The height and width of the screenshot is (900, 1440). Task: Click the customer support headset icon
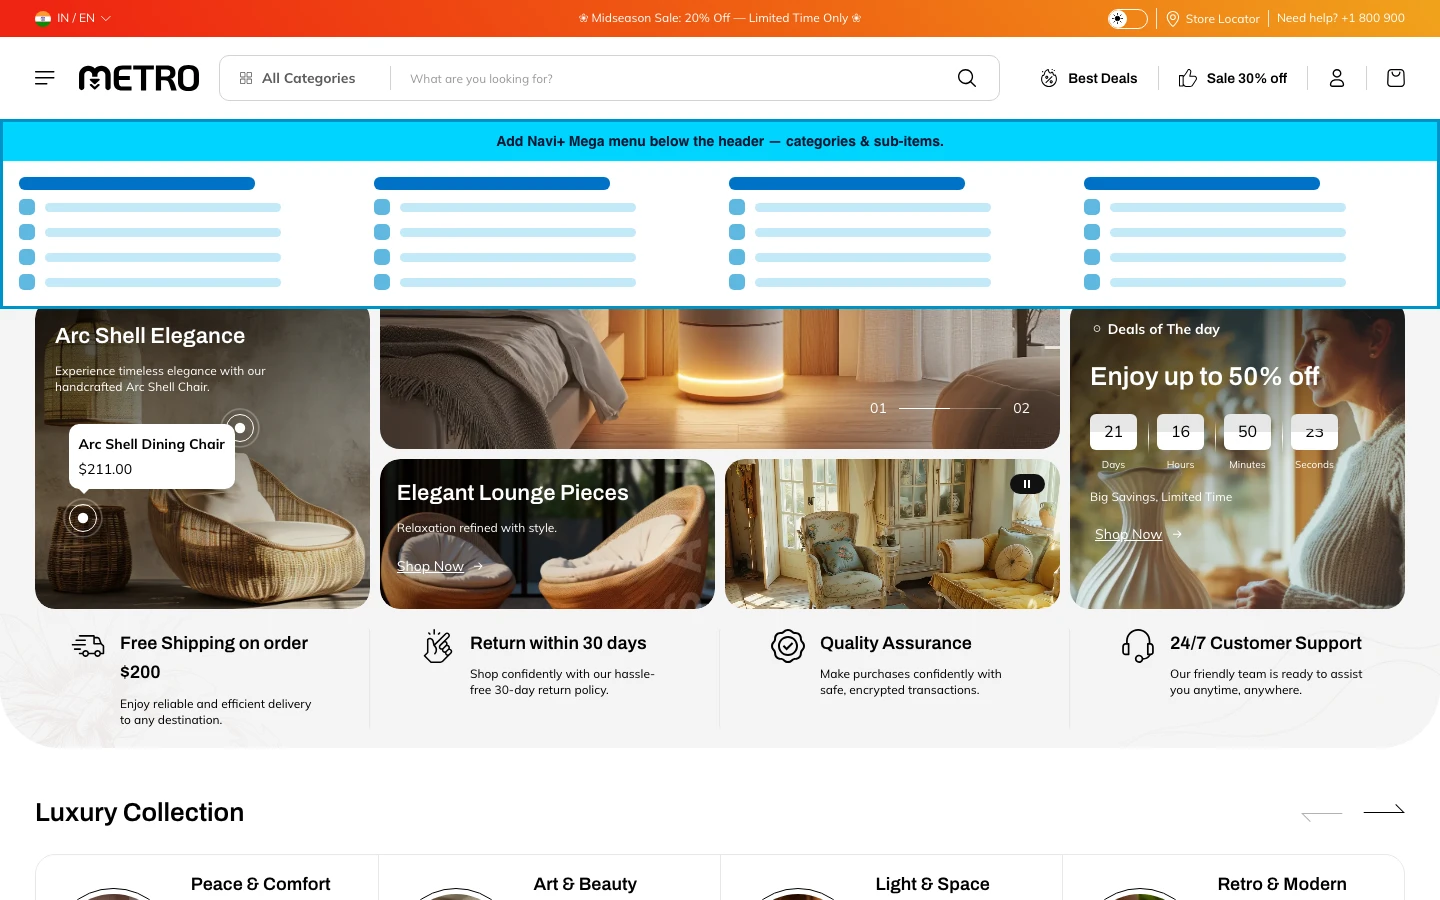1138,646
